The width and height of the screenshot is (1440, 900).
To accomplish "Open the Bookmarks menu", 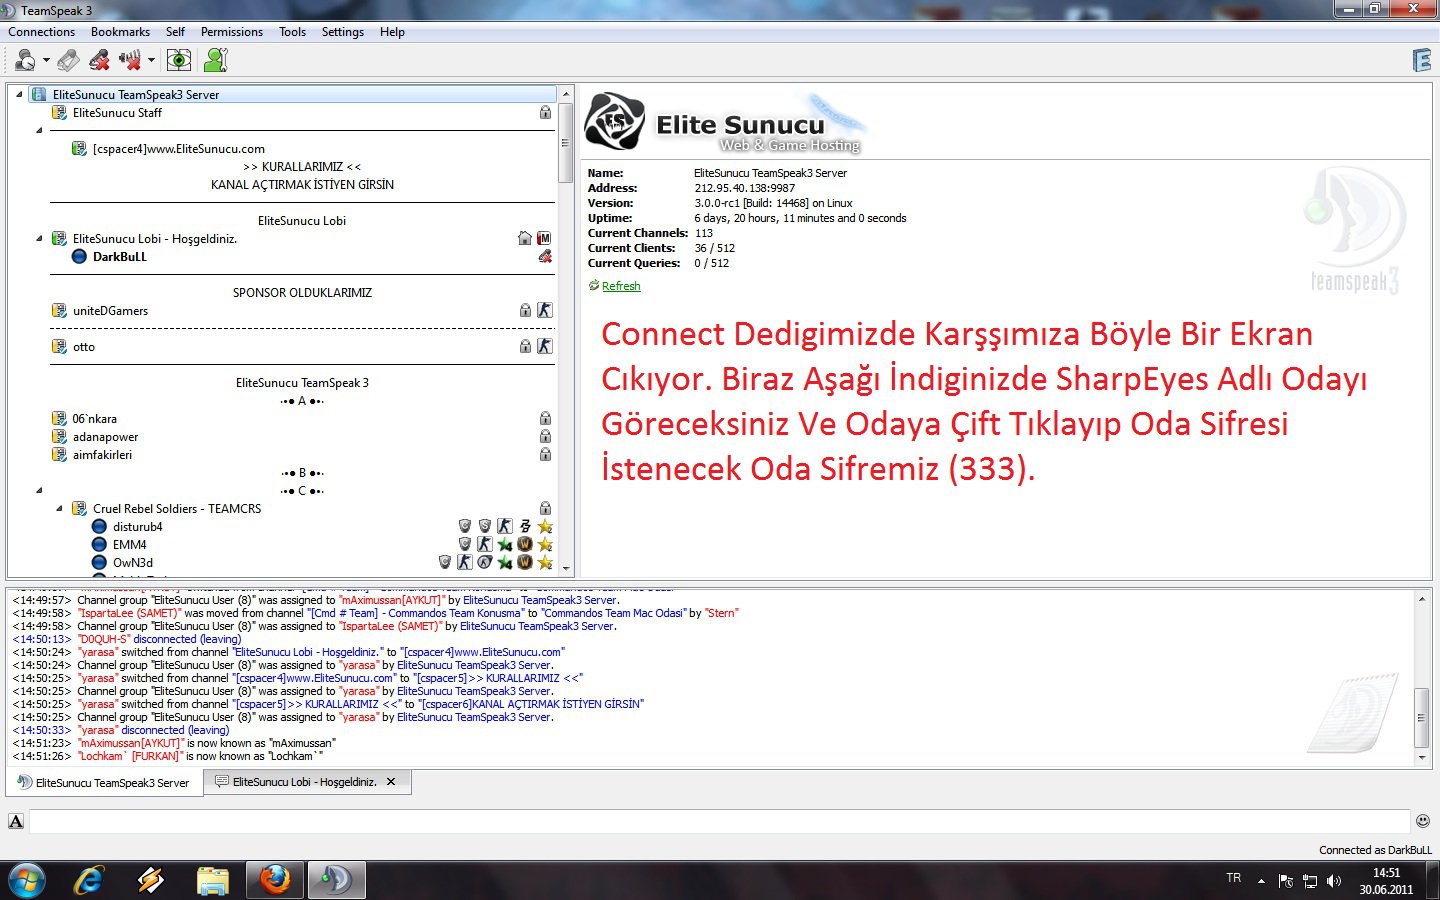I will 120,32.
